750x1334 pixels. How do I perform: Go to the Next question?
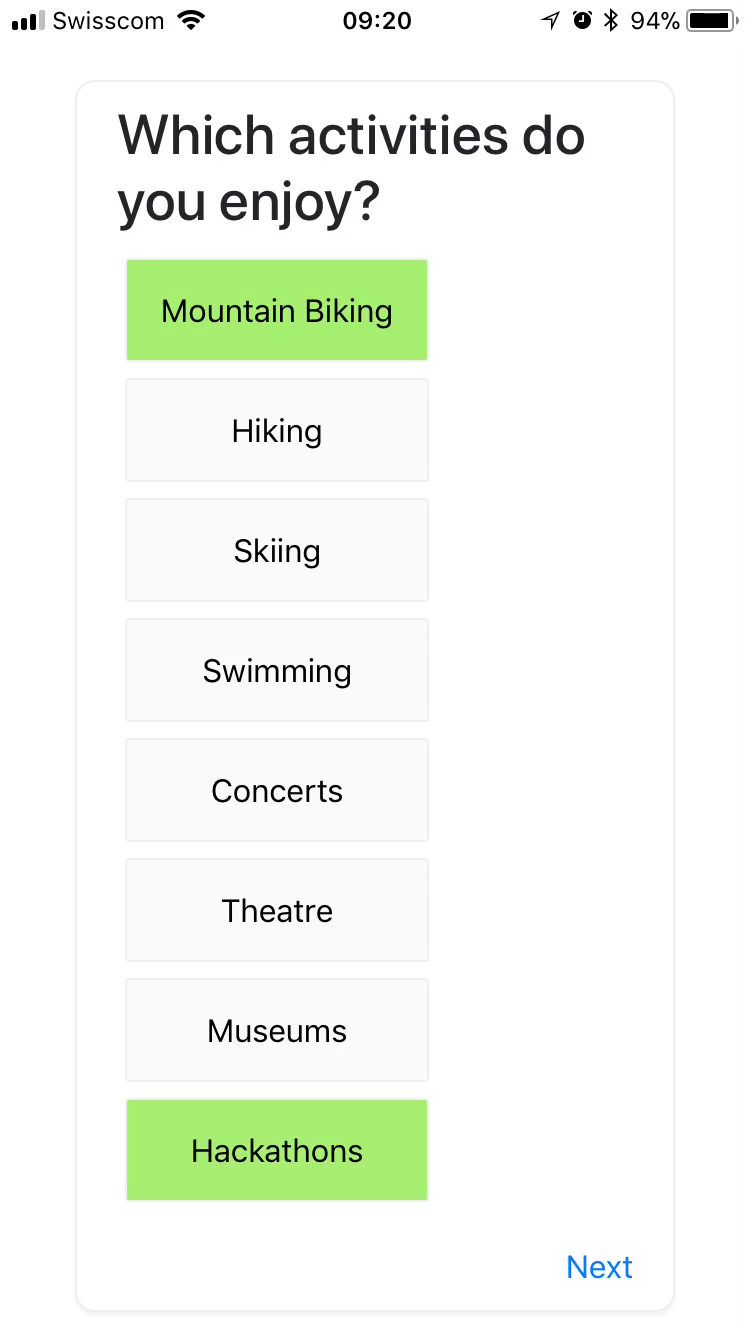coord(599,1267)
